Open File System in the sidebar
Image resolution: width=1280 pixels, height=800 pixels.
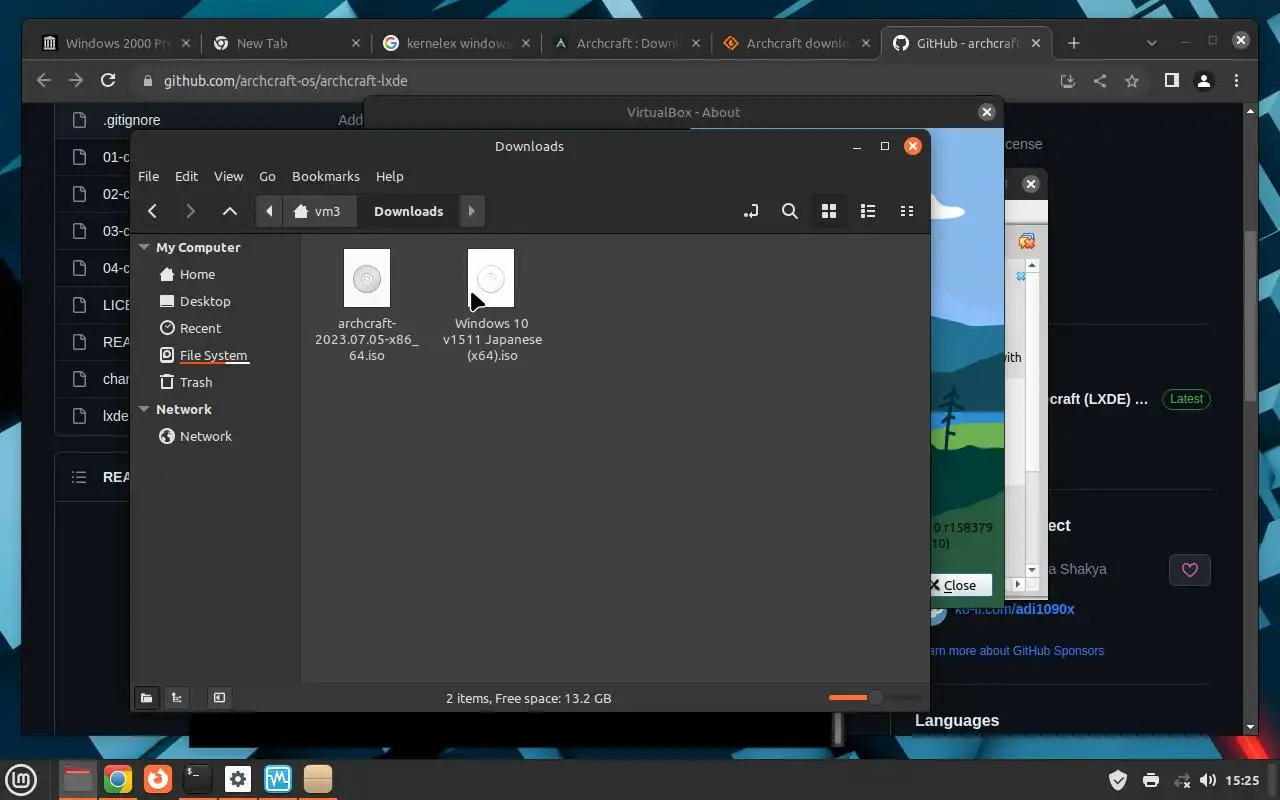coord(203,355)
